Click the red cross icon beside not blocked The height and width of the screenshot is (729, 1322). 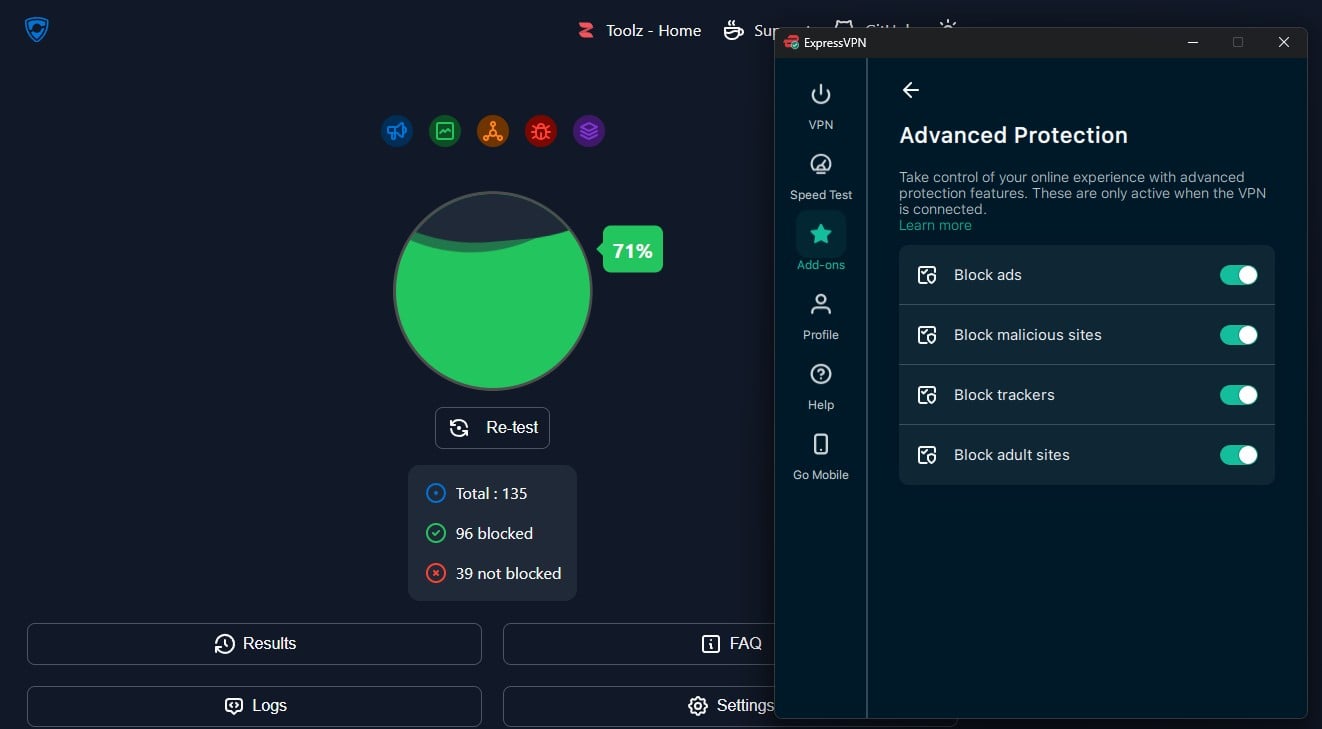click(x=436, y=573)
